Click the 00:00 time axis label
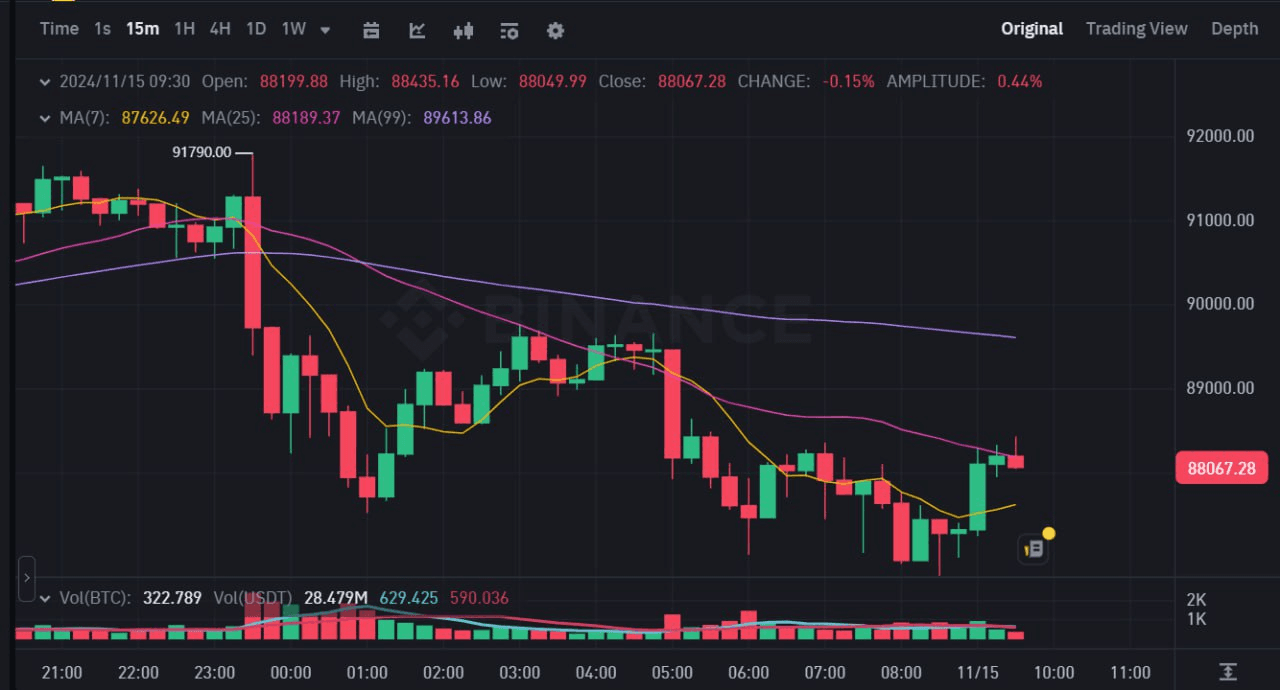This screenshot has width=1280, height=690. pos(291,672)
